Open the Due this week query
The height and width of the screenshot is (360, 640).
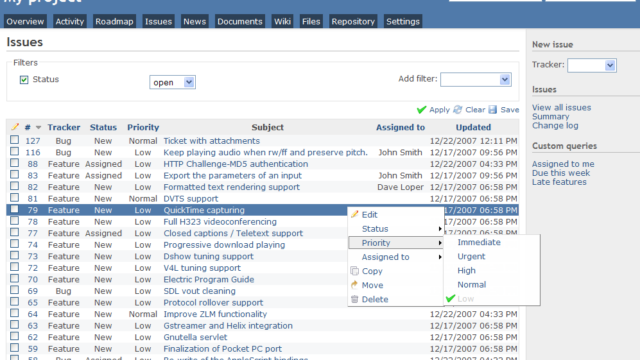coord(560,173)
